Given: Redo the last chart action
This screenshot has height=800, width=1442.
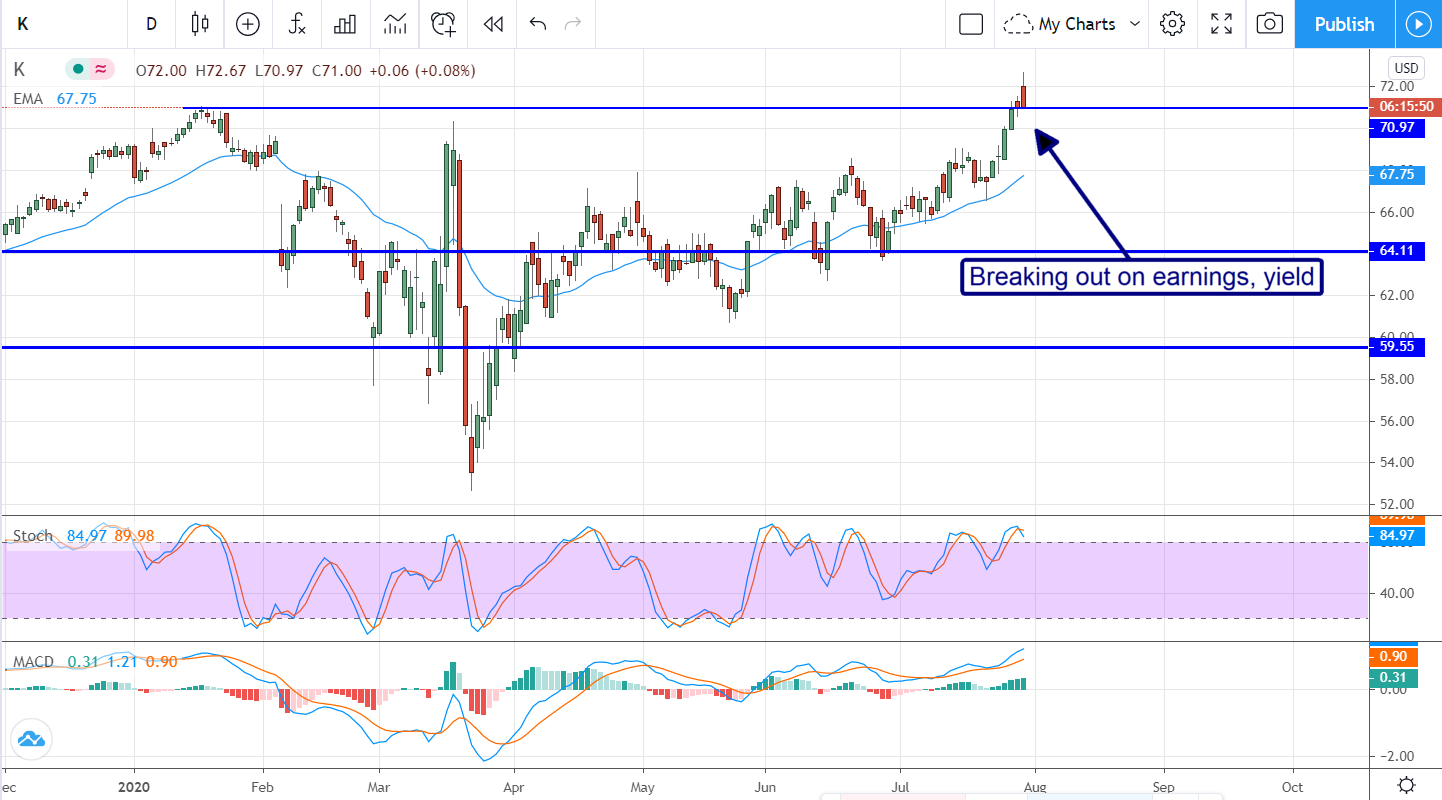Looking at the screenshot, I should [x=573, y=24].
